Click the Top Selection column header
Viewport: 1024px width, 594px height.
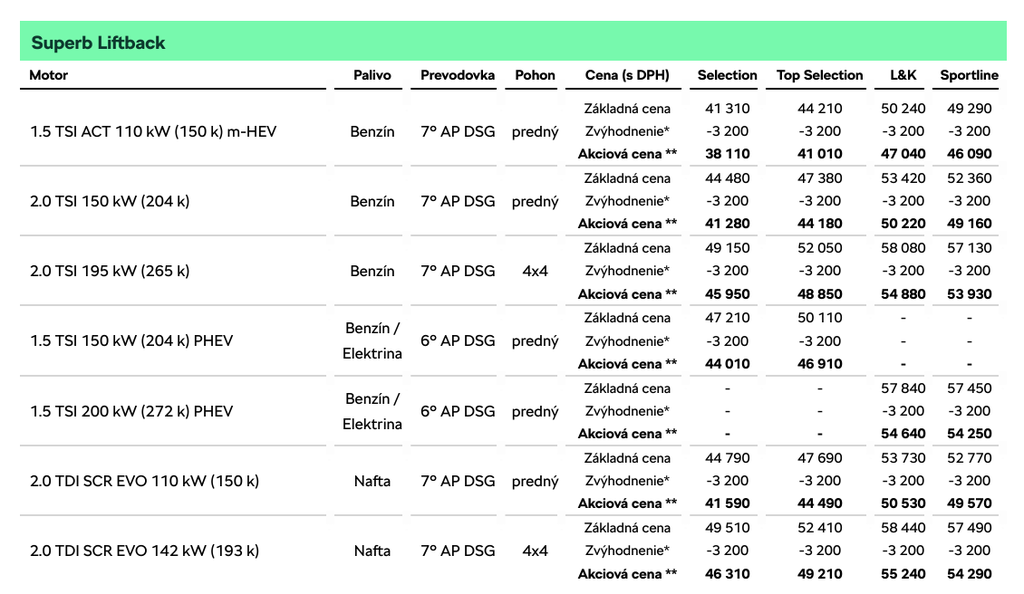point(819,75)
